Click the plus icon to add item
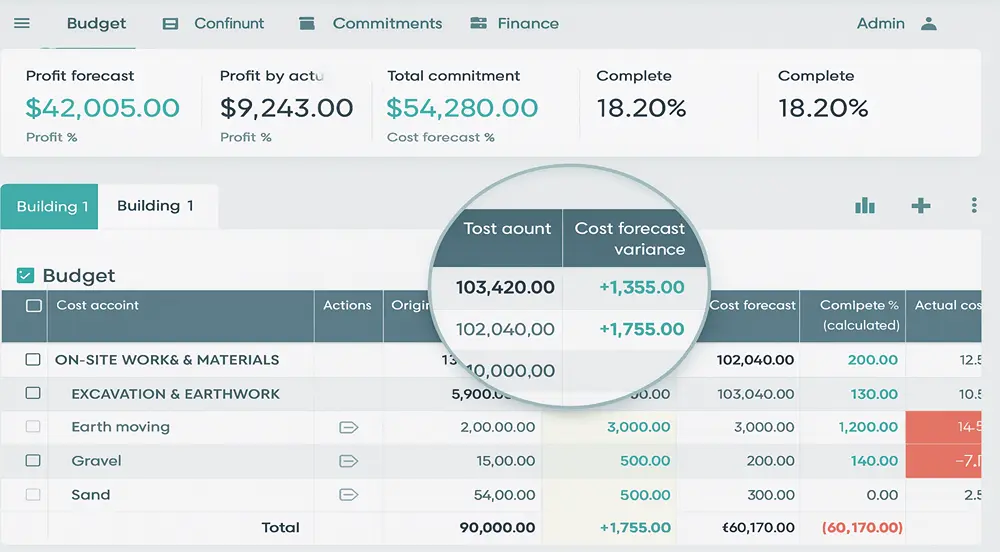This screenshot has height=552, width=1000. point(921,206)
